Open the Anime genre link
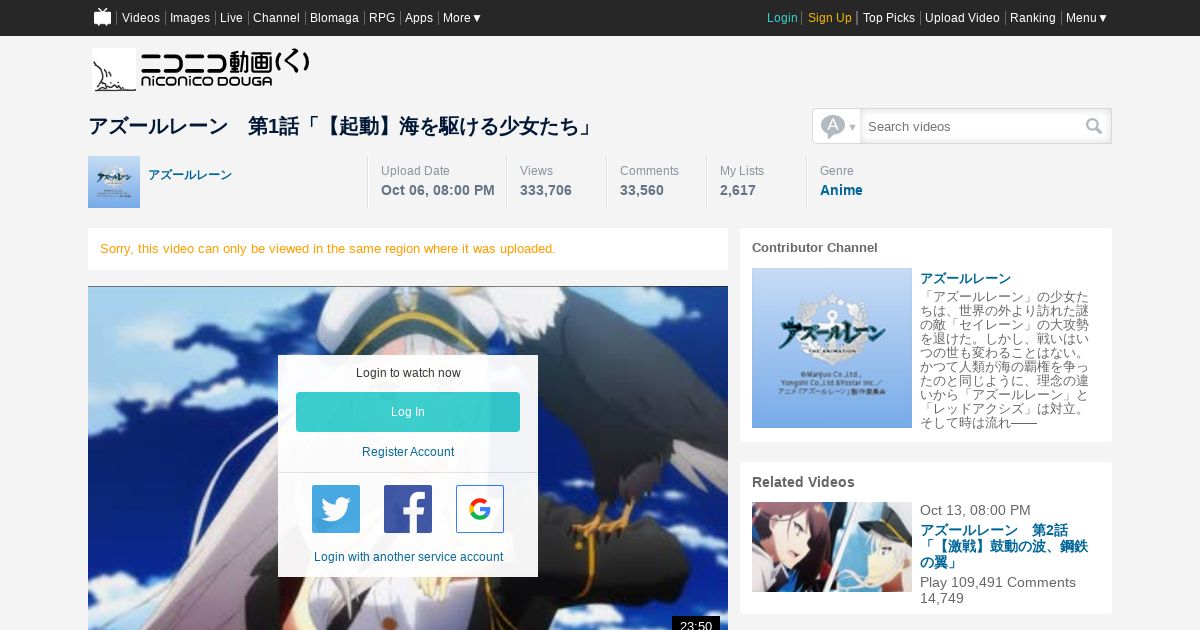 pos(841,190)
